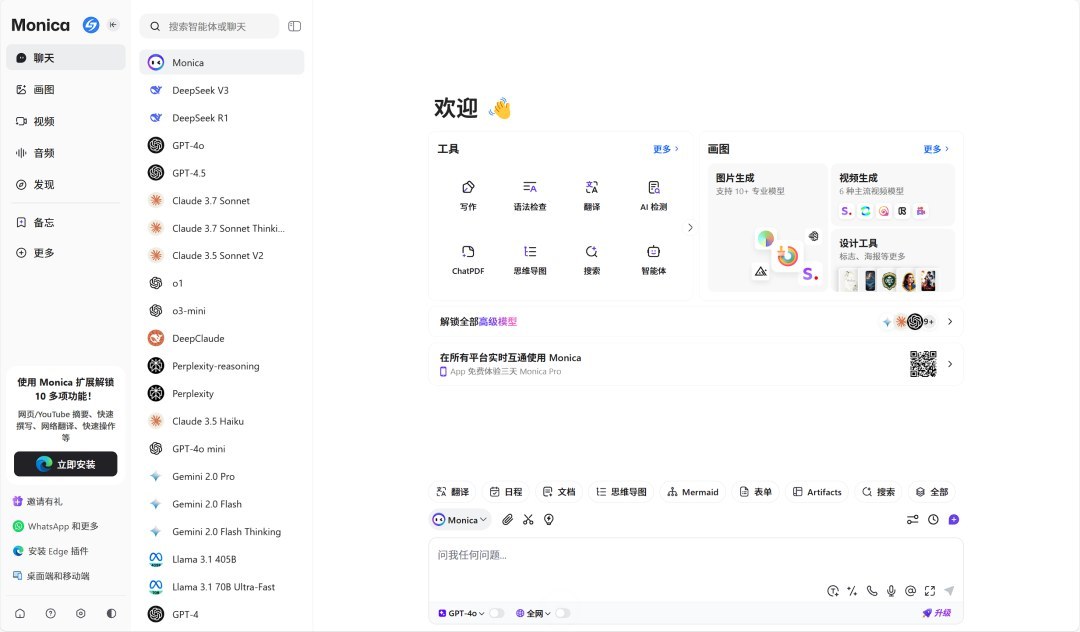Open the Monica bot selector dropdown
Image resolution: width=1080 pixels, height=632 pixels.
(x=460, y=520)
